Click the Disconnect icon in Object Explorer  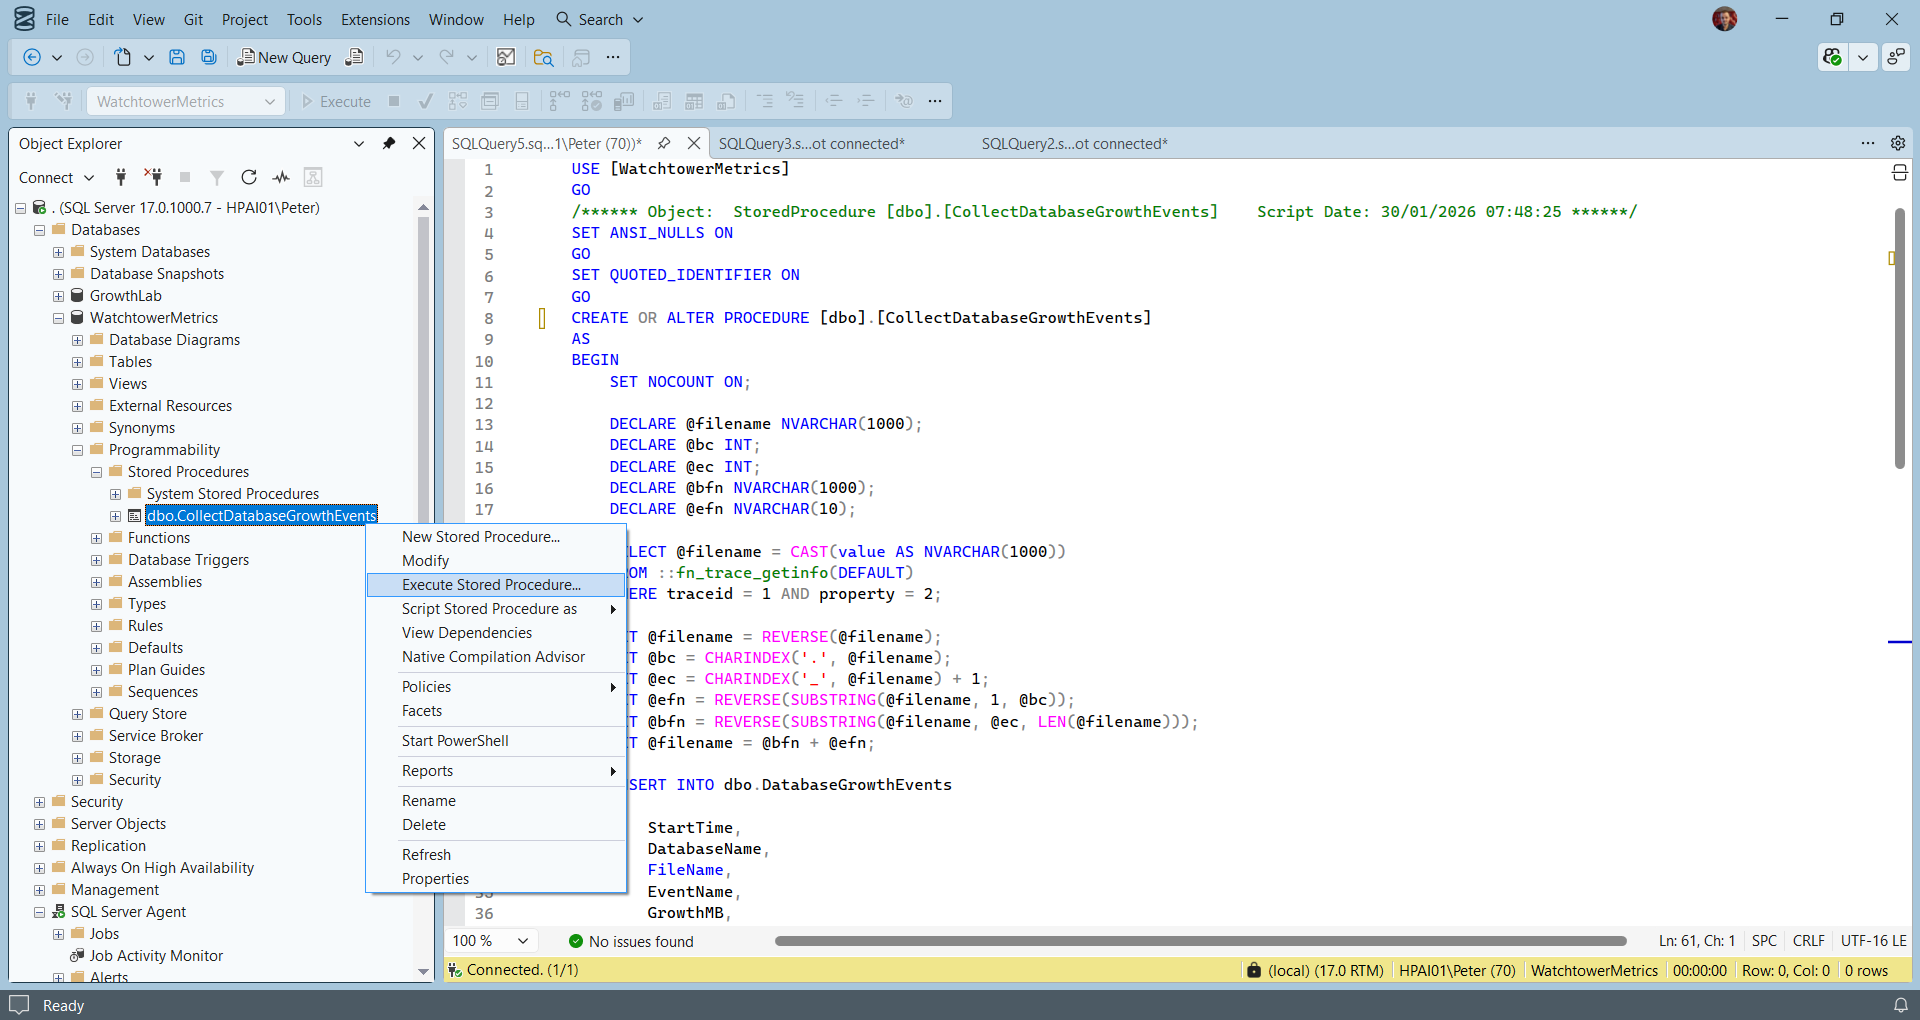coord(153,178)
